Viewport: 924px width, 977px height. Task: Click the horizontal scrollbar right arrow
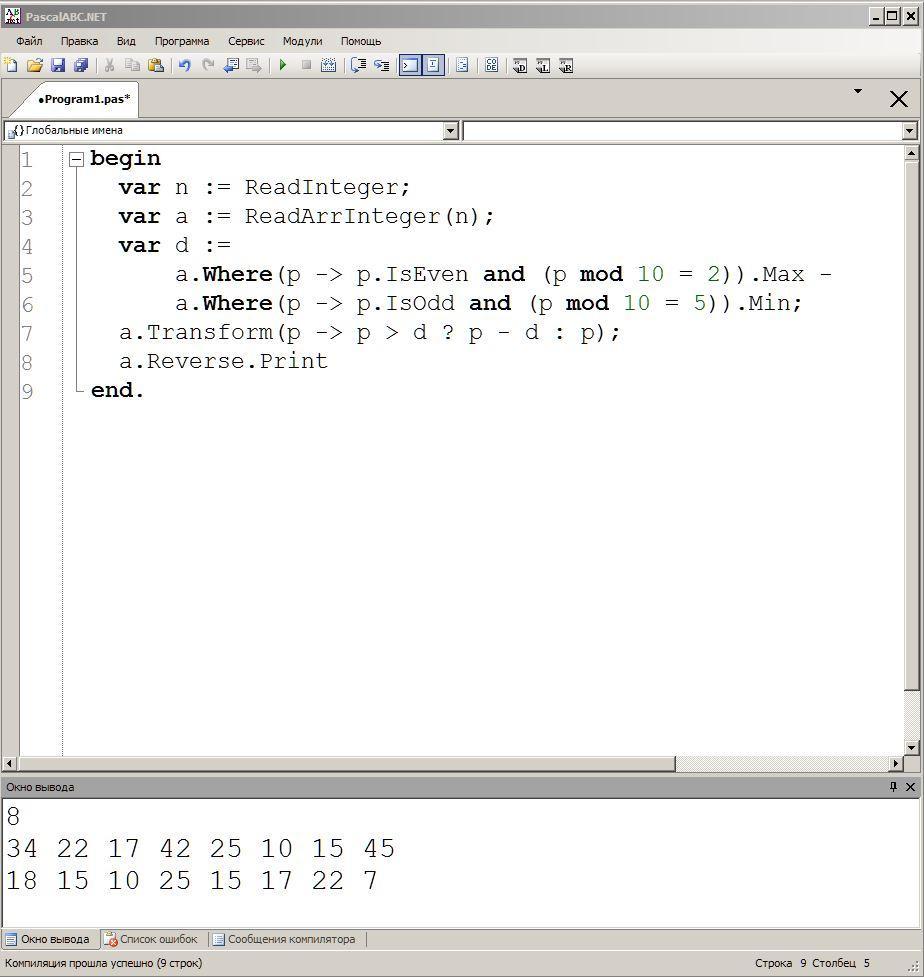[x=895, y=763]
